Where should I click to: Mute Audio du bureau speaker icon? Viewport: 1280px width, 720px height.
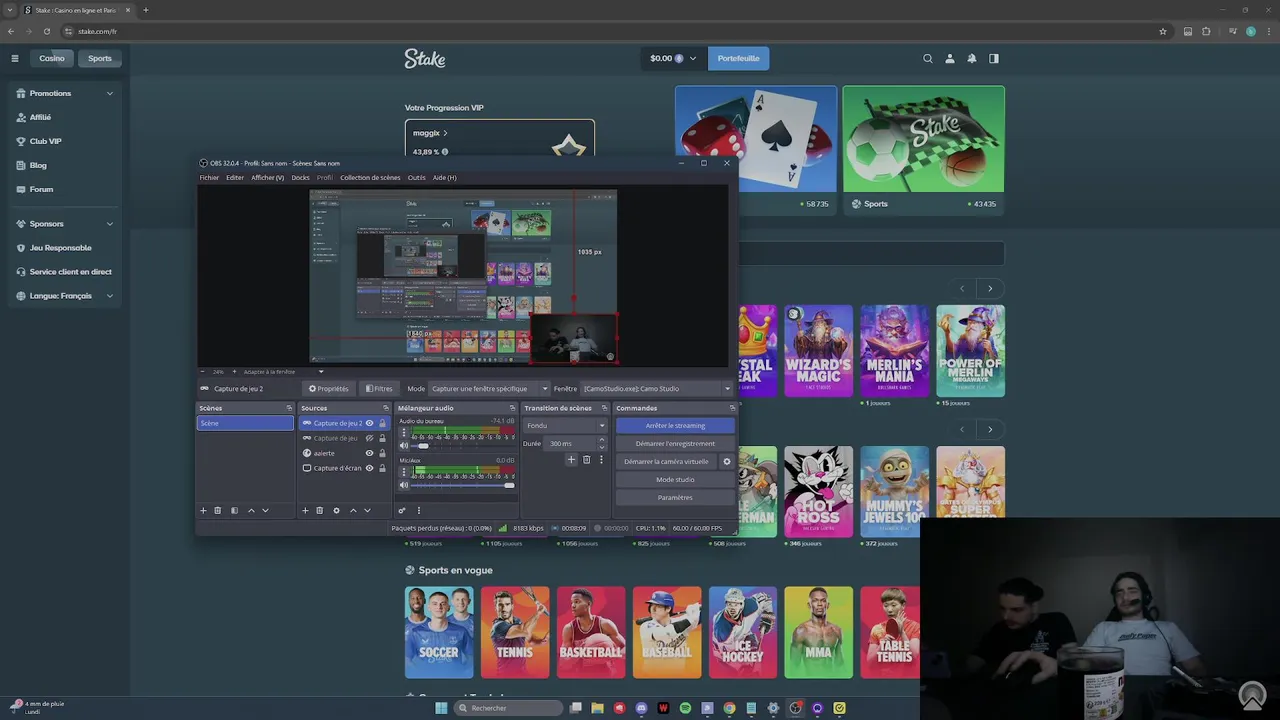click(x=404, y=446)
